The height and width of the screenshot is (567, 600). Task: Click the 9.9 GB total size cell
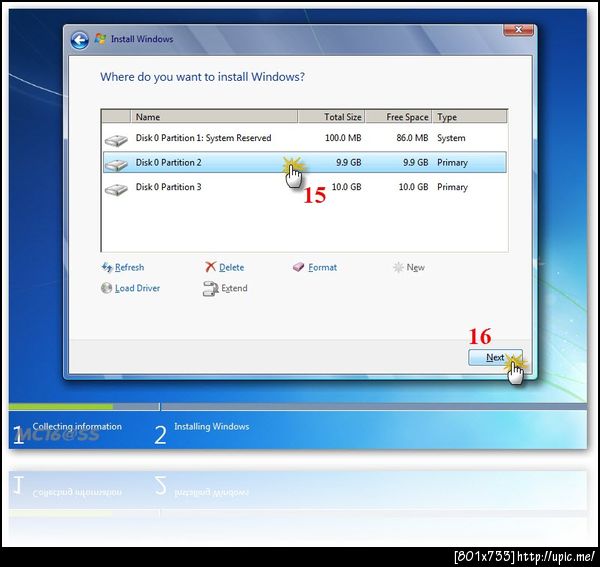tap(349, 163)
